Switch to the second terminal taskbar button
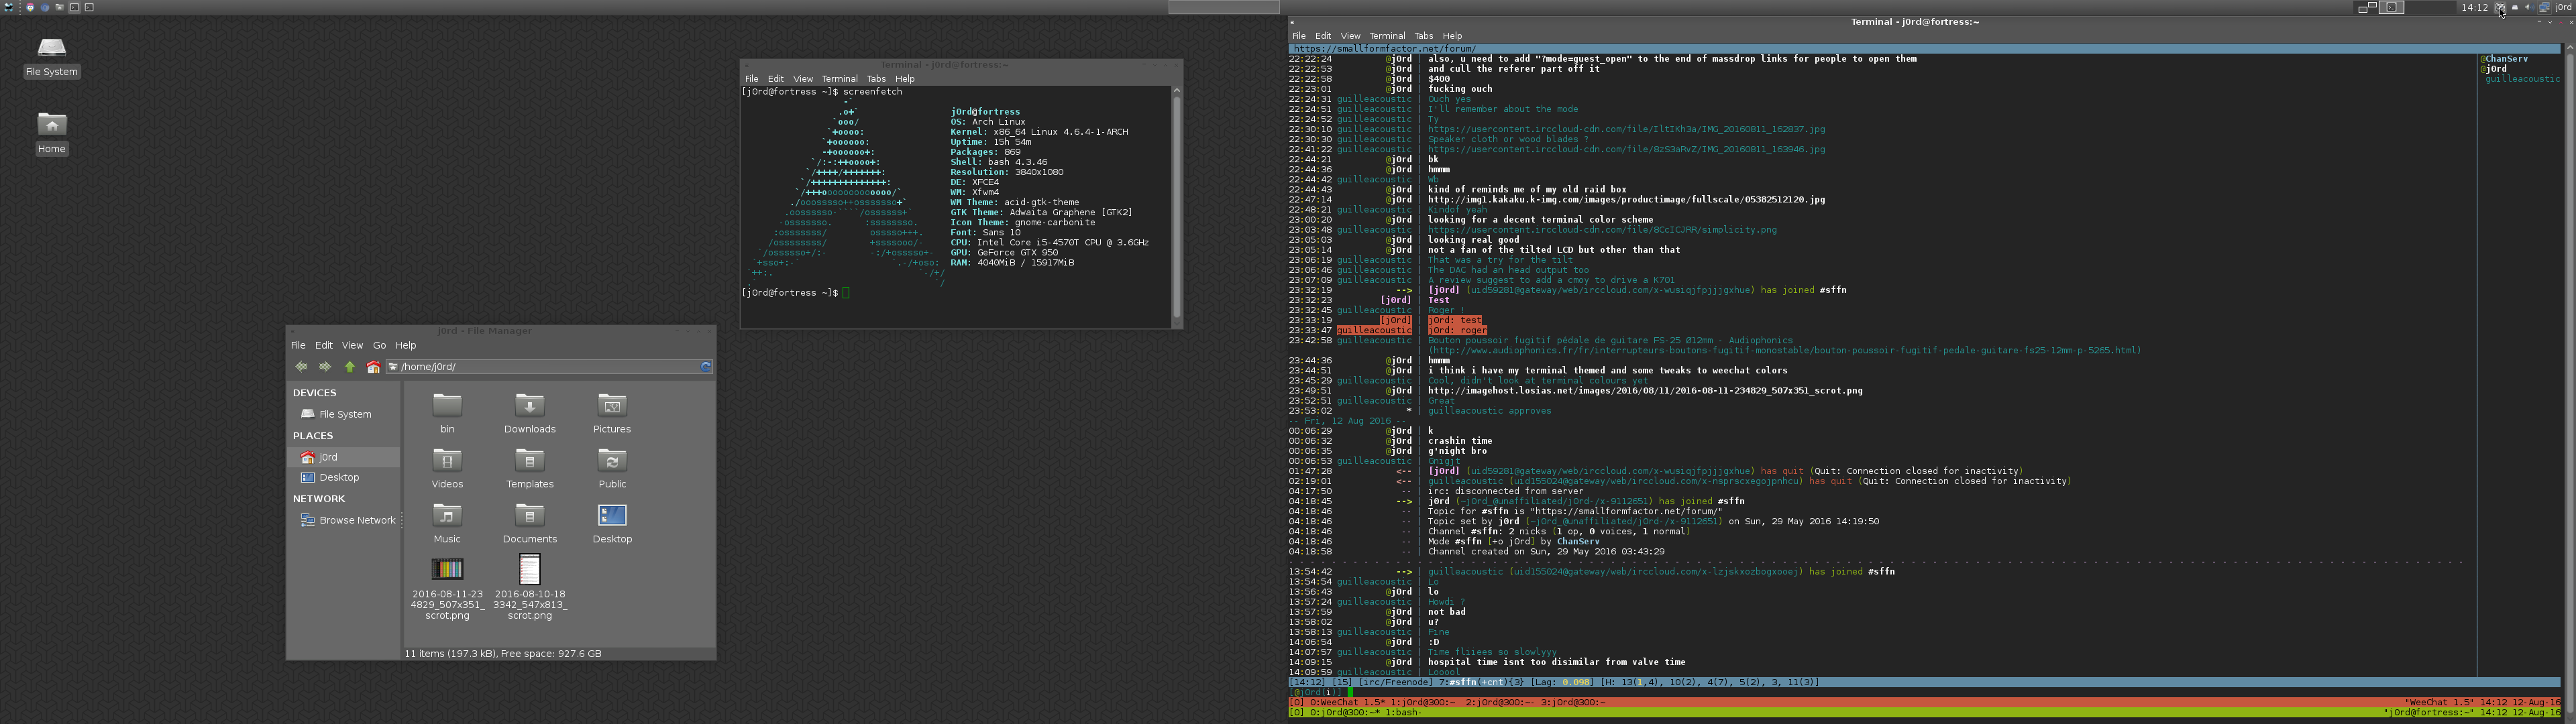Image resolution: width=2576 pixels, height=724 pixels. point(89,7)
